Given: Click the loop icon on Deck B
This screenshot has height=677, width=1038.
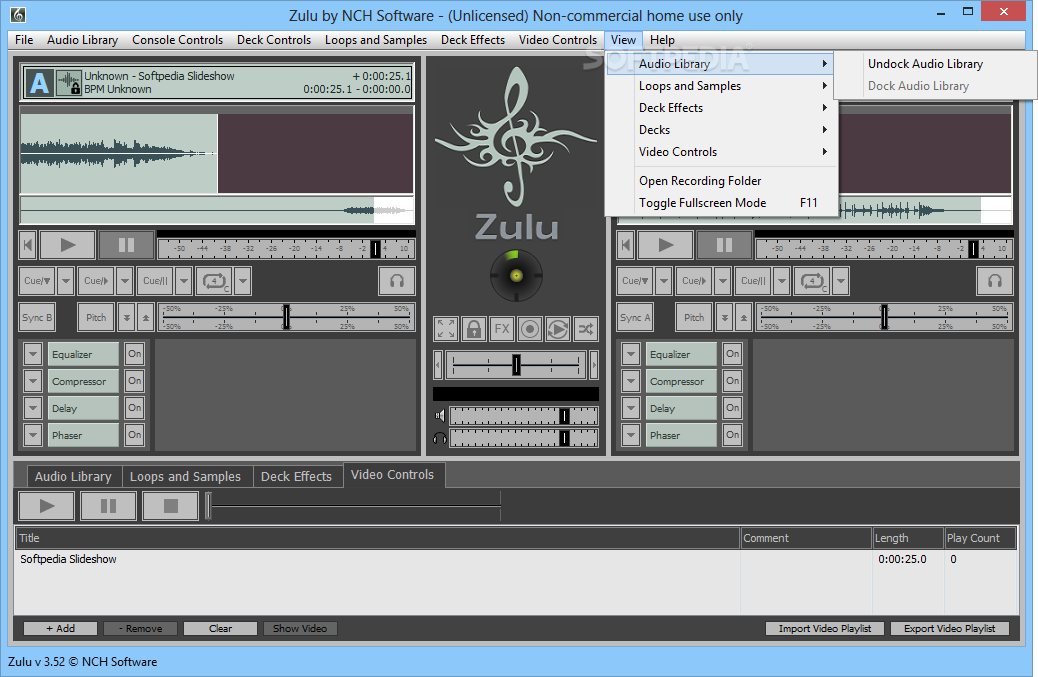Looking at the screenshot, I should click(x=812, y=281).
